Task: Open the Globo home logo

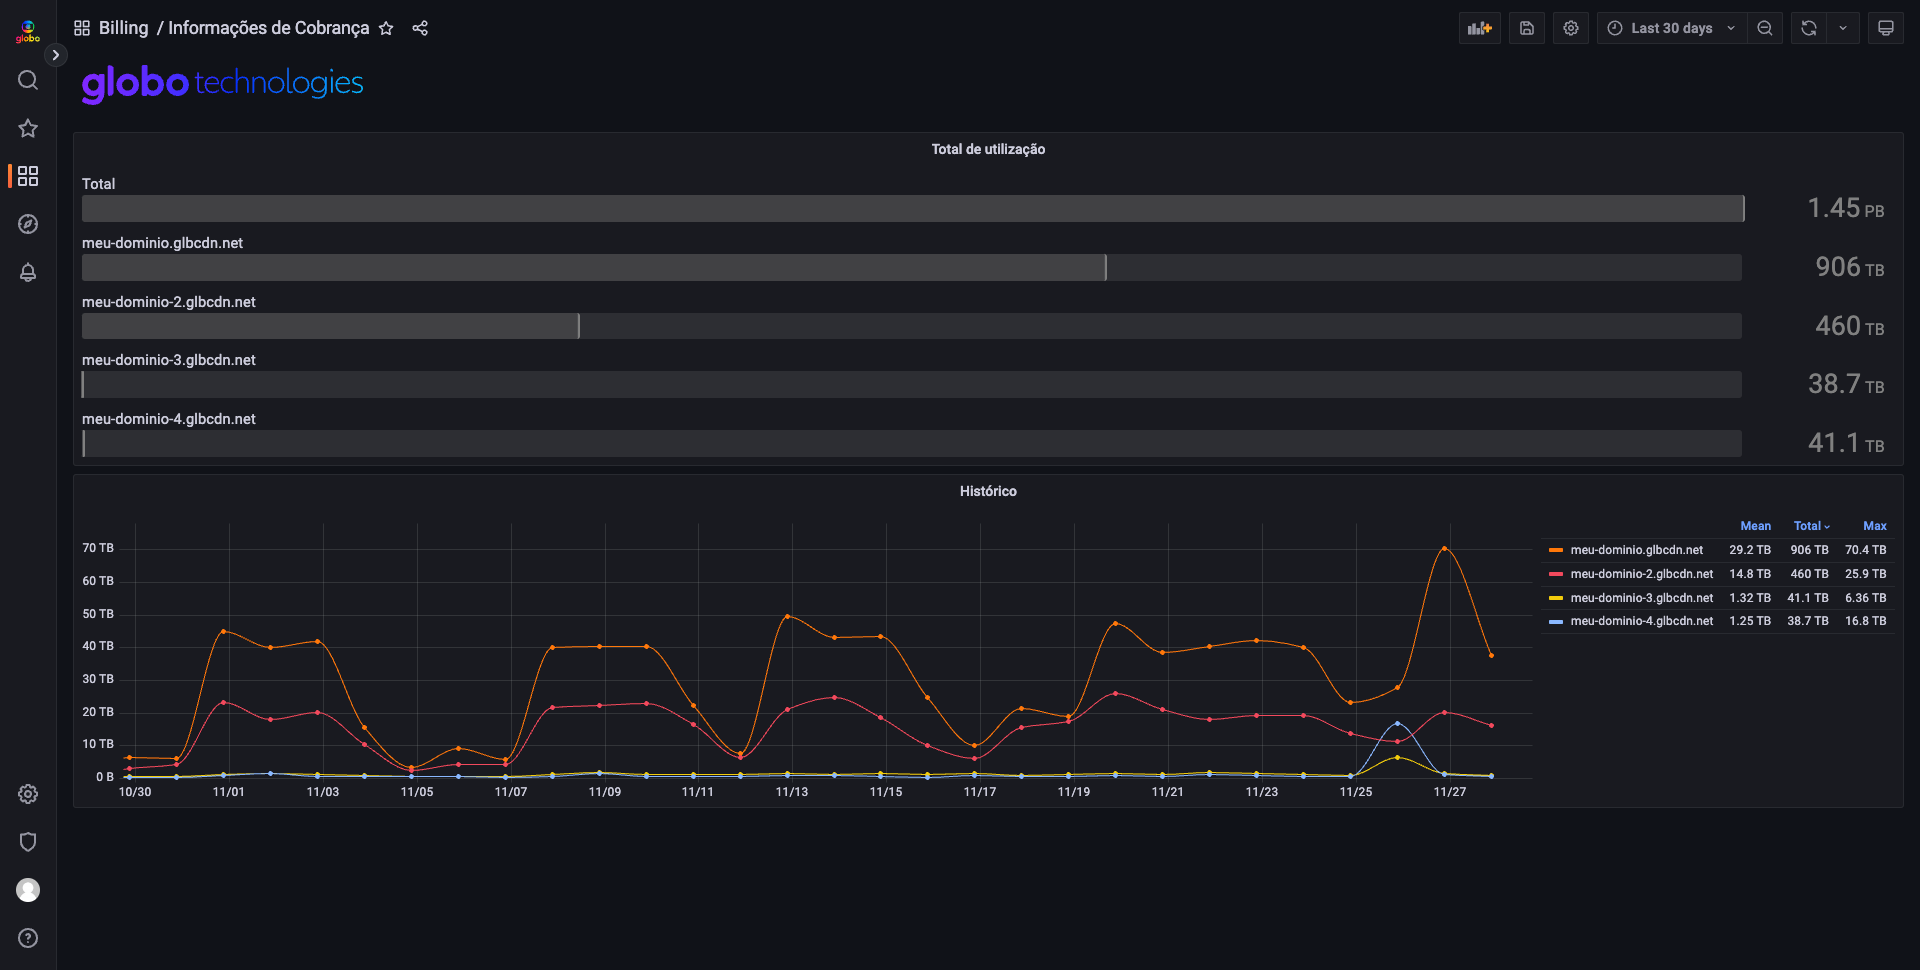Action: click(28, 32)
